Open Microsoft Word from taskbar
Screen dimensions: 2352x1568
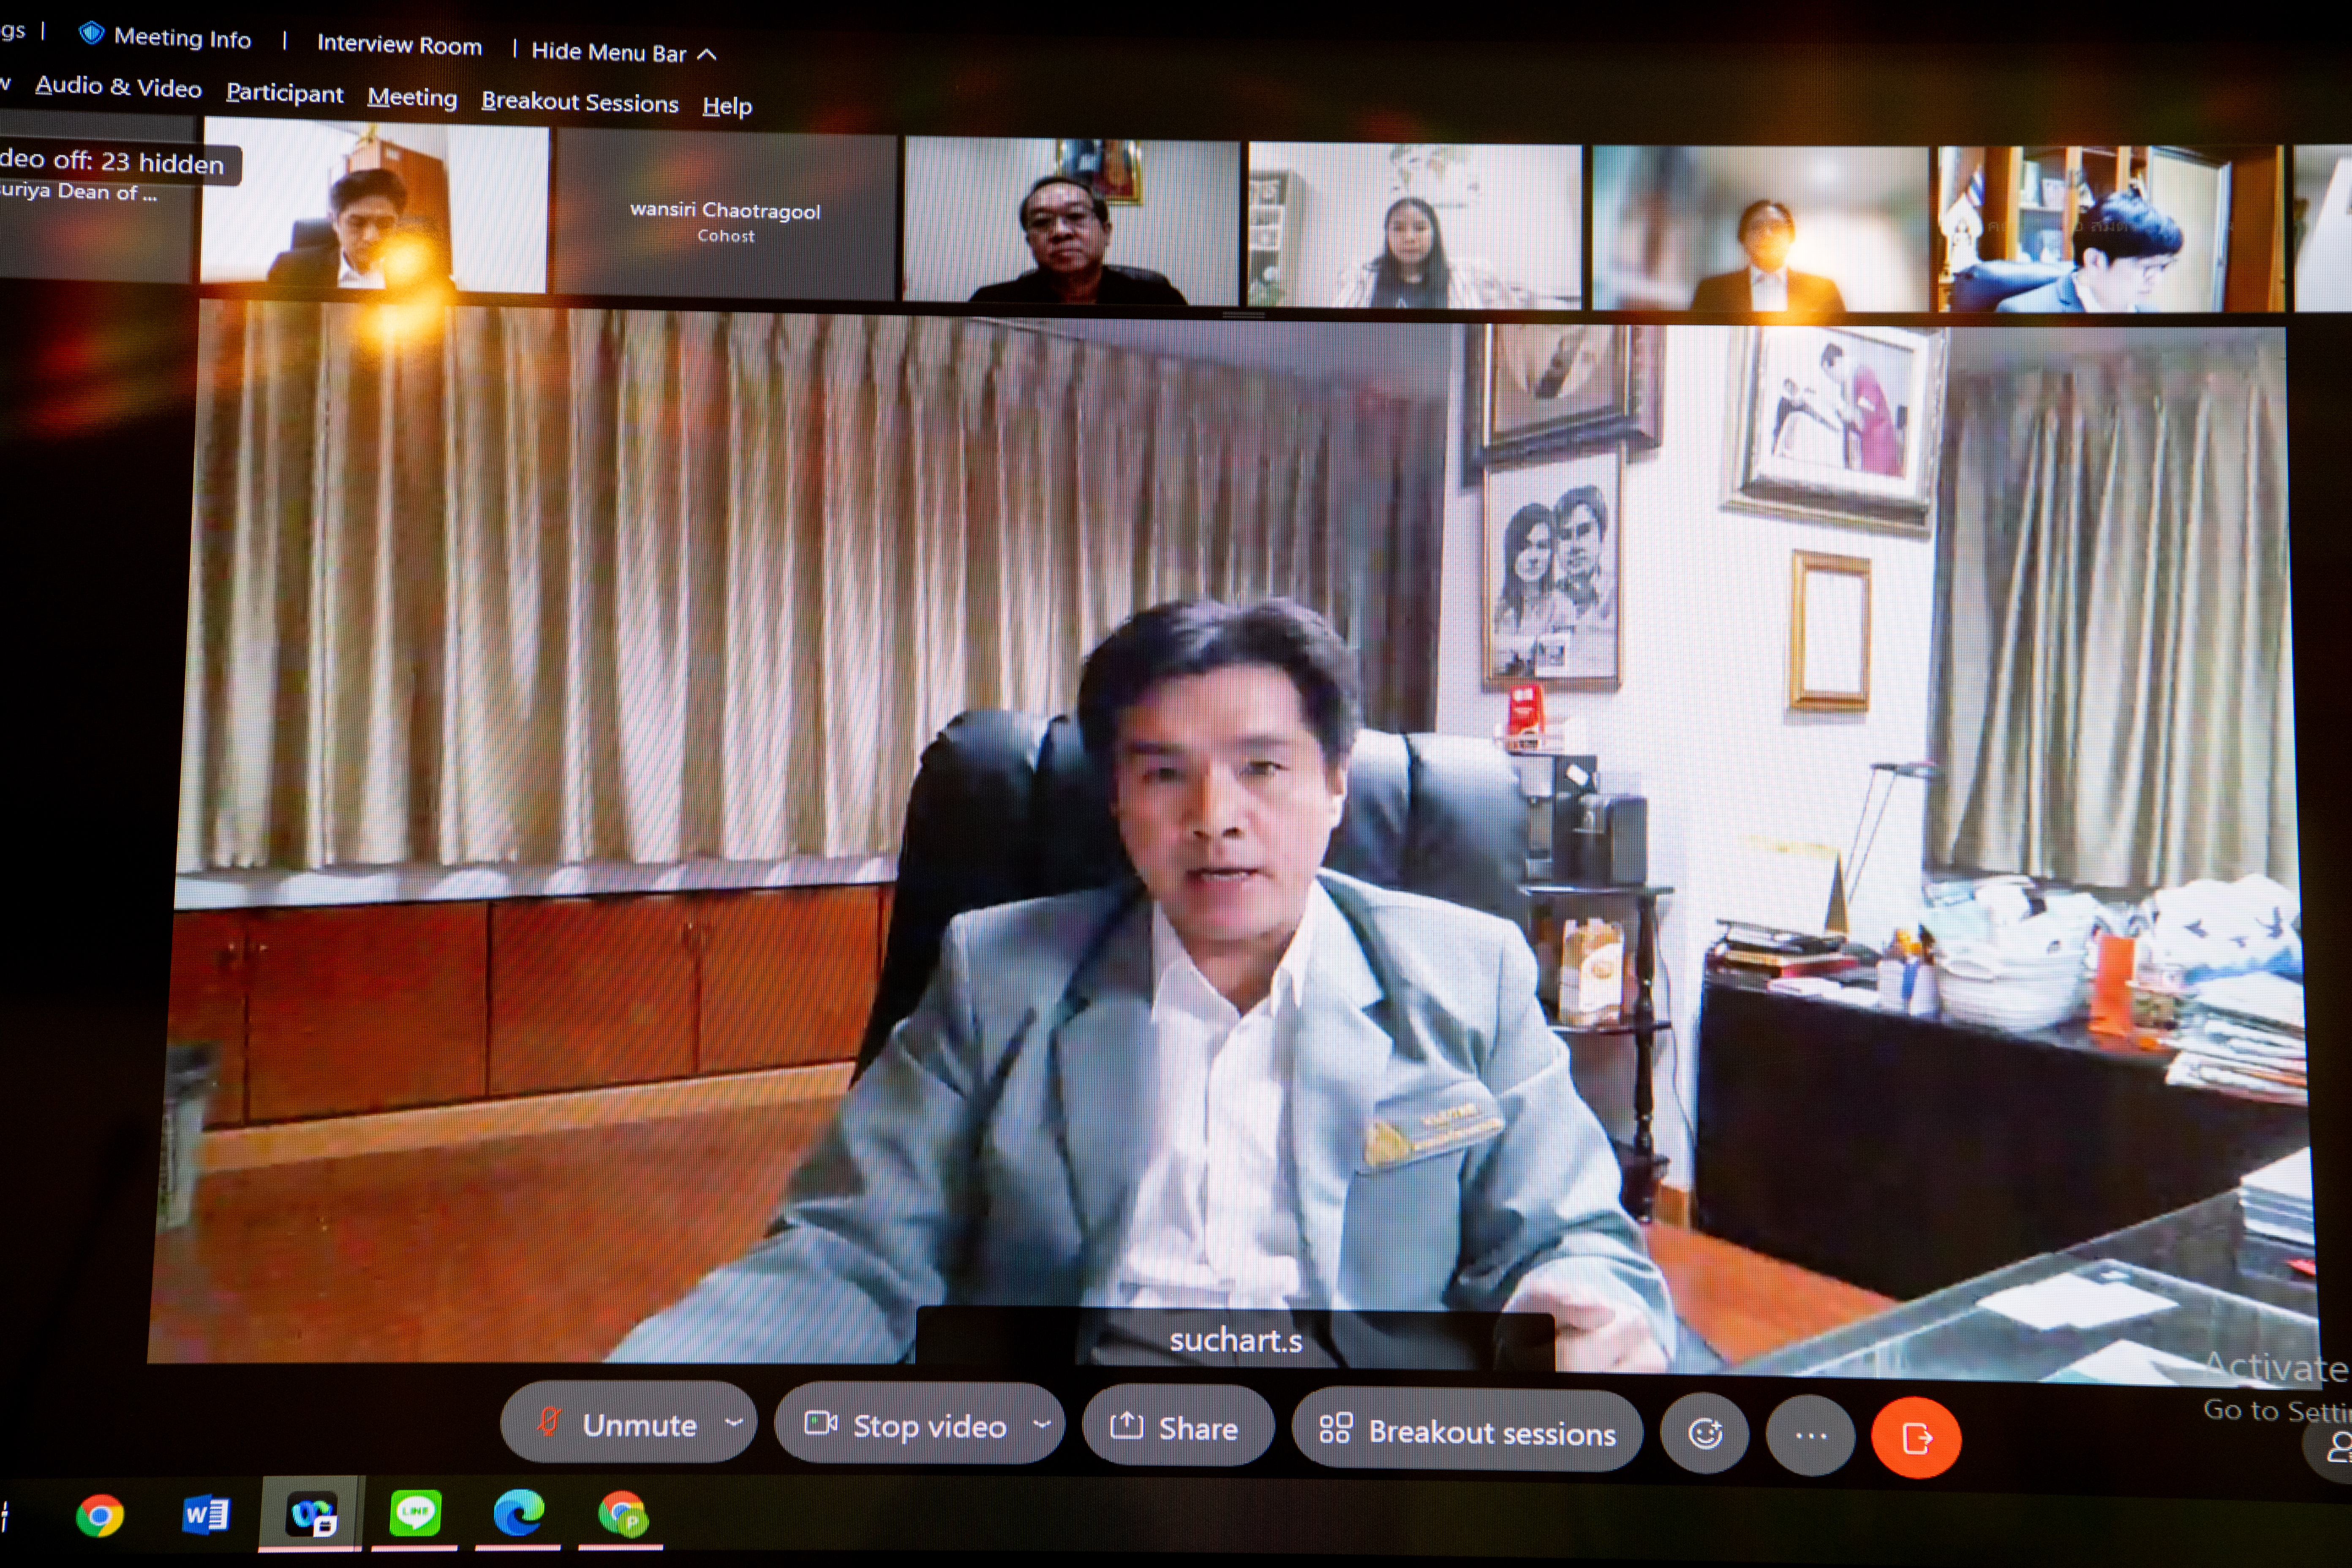[x=206, y=1516]
